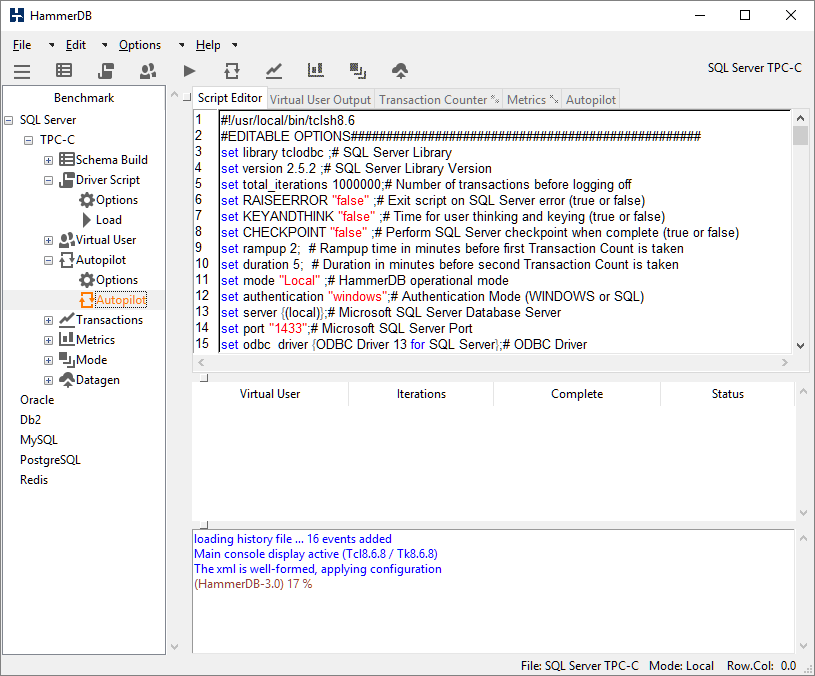This screenshot has height=676, width=815.
Task: Click the console '(HammerDB-3.0) 17 %' prompt line
Action: pos(253,584)
